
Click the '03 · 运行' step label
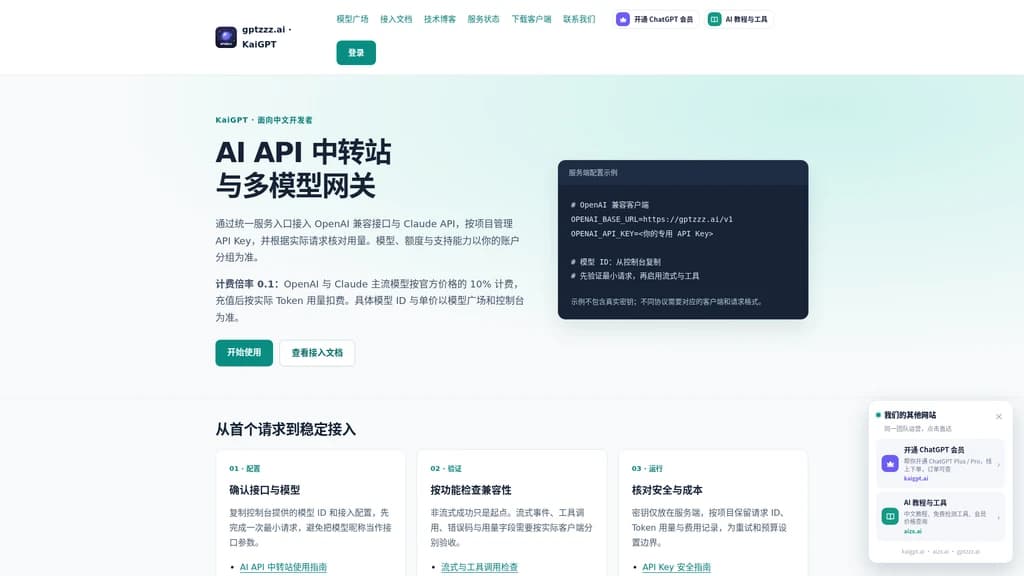[647, 468]
